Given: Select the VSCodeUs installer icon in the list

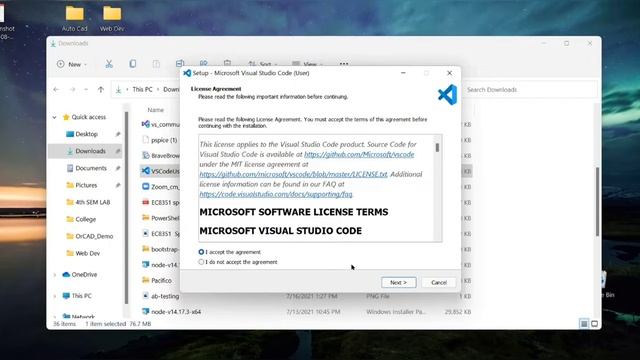Looking at the screenshot, I should [x=145, y=171].
